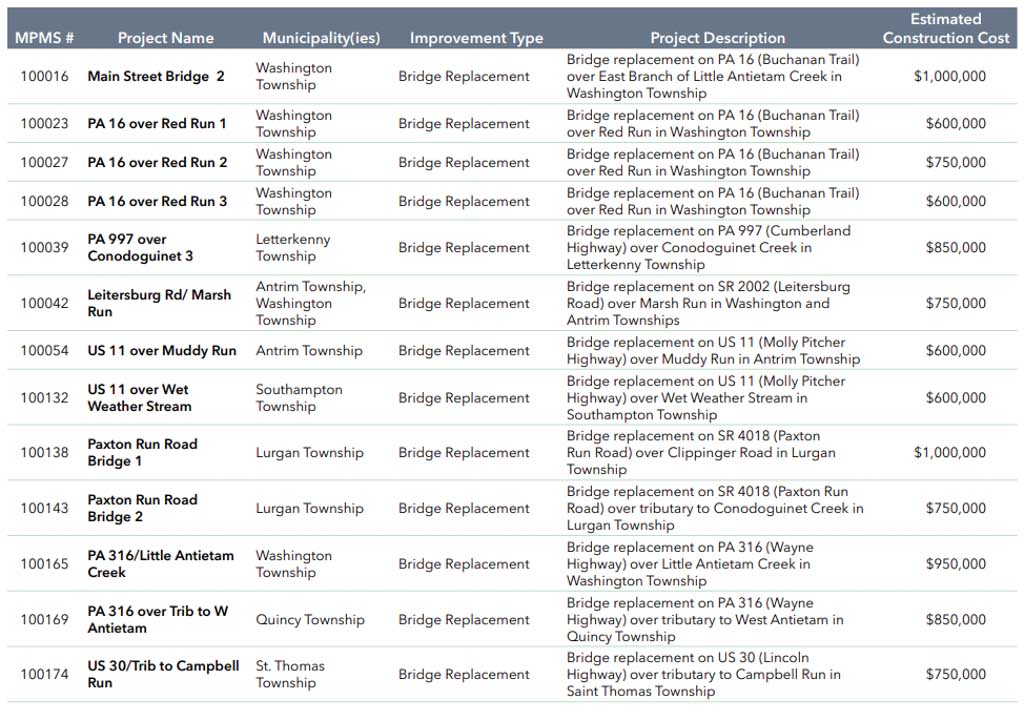Viewport: 1024px width, 720px height.
Task: Select the Quincy Township municipality cell
Action: pyautogui.click(x=310, y=620)
